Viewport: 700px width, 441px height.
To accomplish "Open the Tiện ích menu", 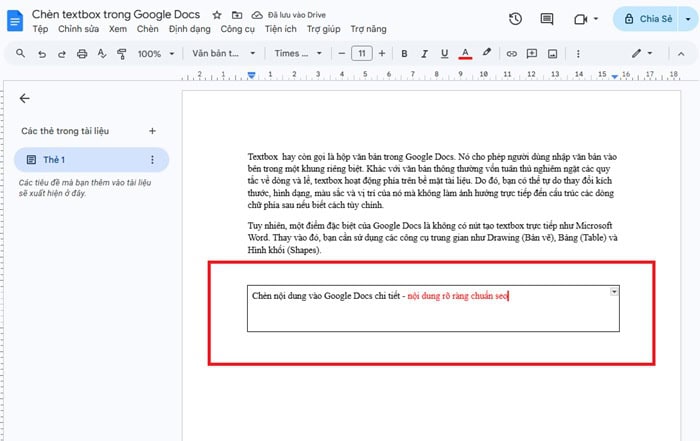I will (x=280, y=29).
